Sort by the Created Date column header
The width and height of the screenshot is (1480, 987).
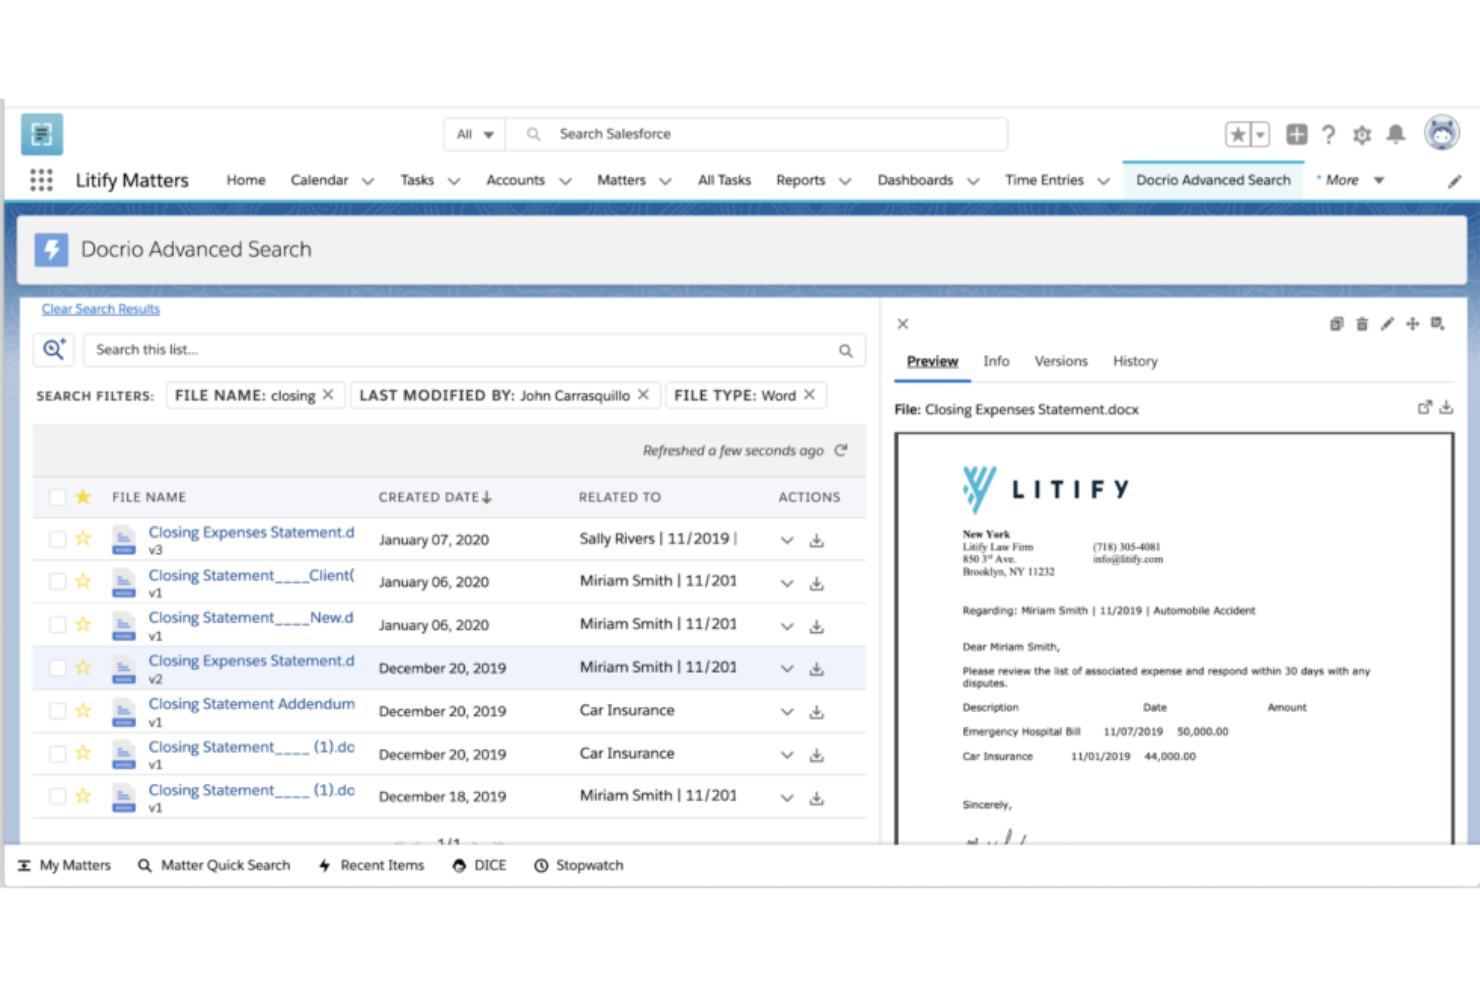[x=435, y=497]
